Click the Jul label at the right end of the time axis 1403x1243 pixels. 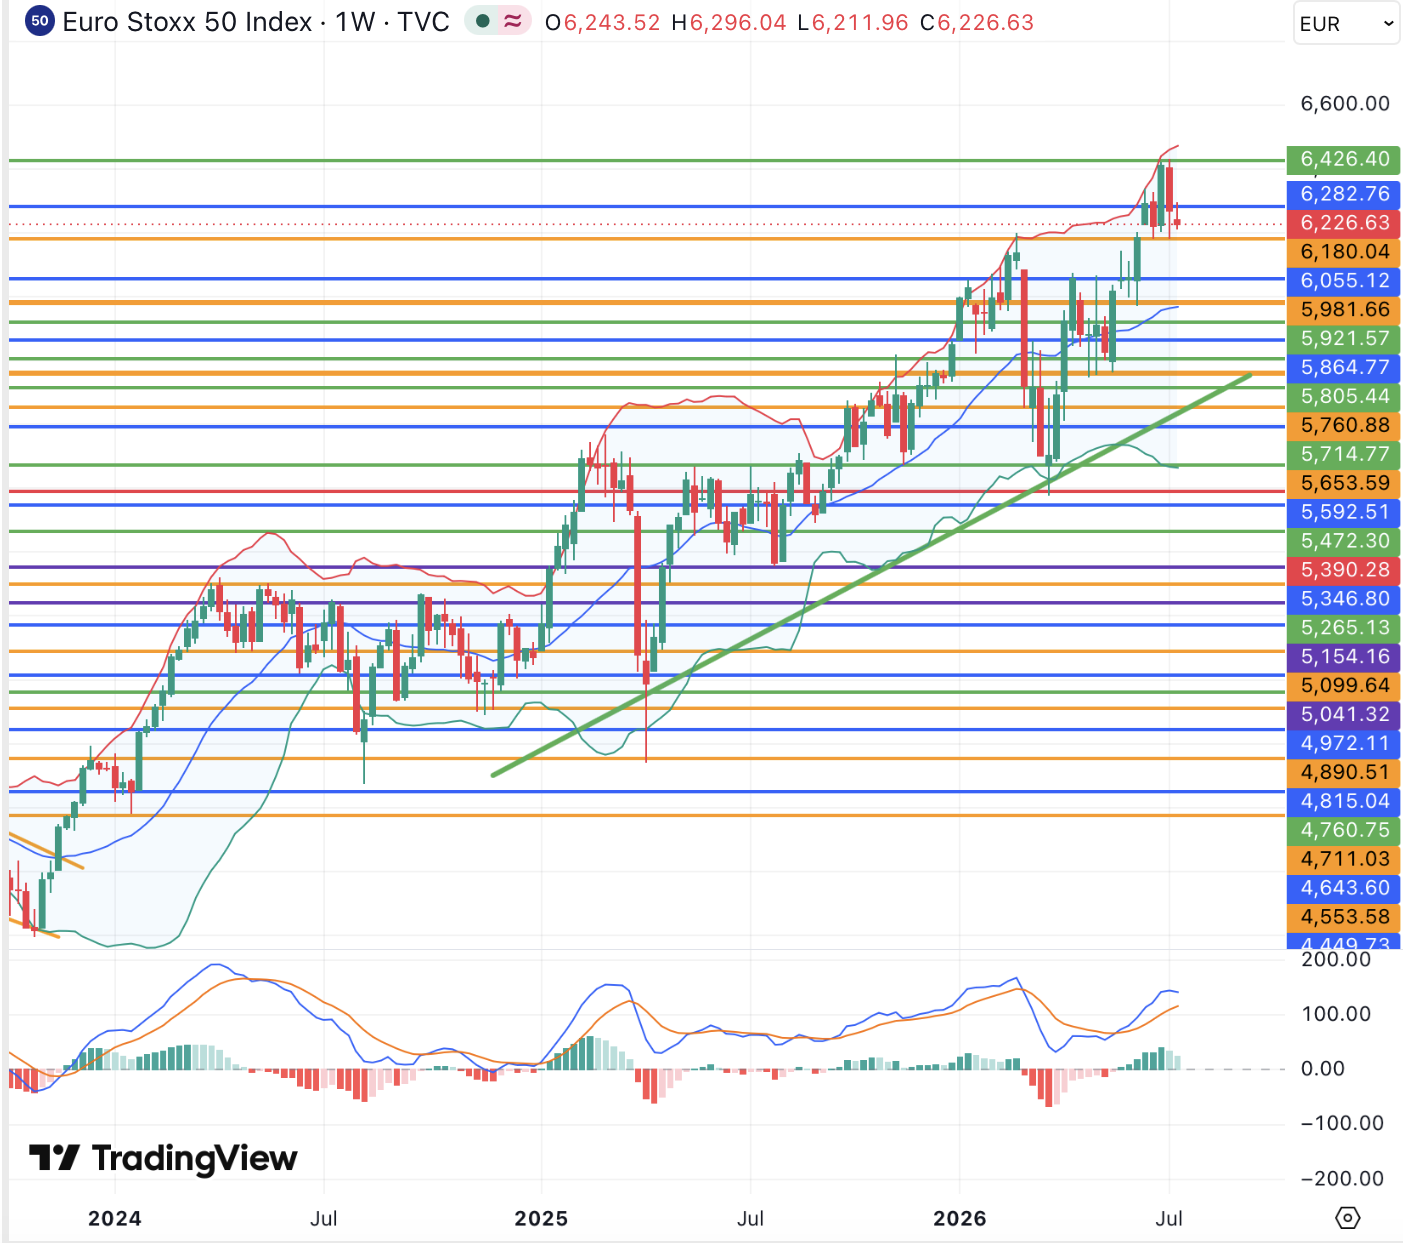click(x=1169, y=1218)
